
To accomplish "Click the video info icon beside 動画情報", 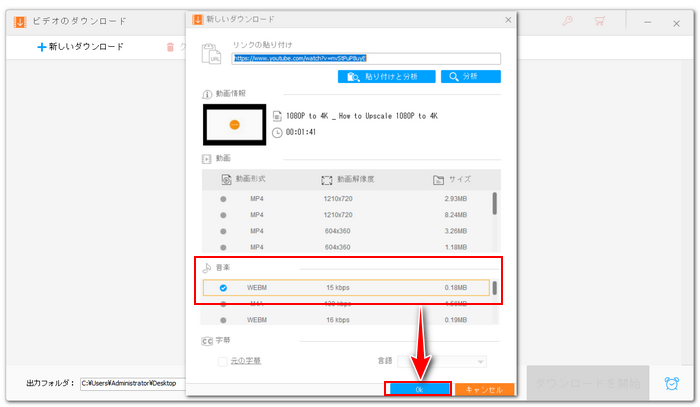I will [x=207, y=93].
